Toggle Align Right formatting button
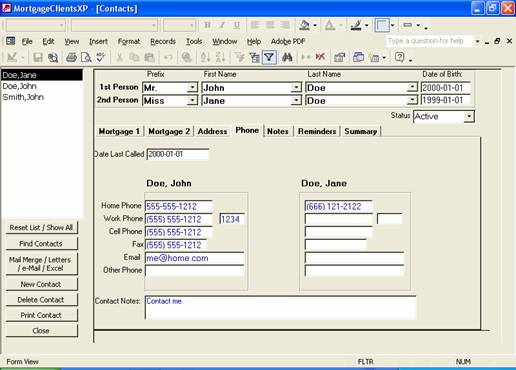The height and width of the screenshot is (370, 516). tap(285, 25)
